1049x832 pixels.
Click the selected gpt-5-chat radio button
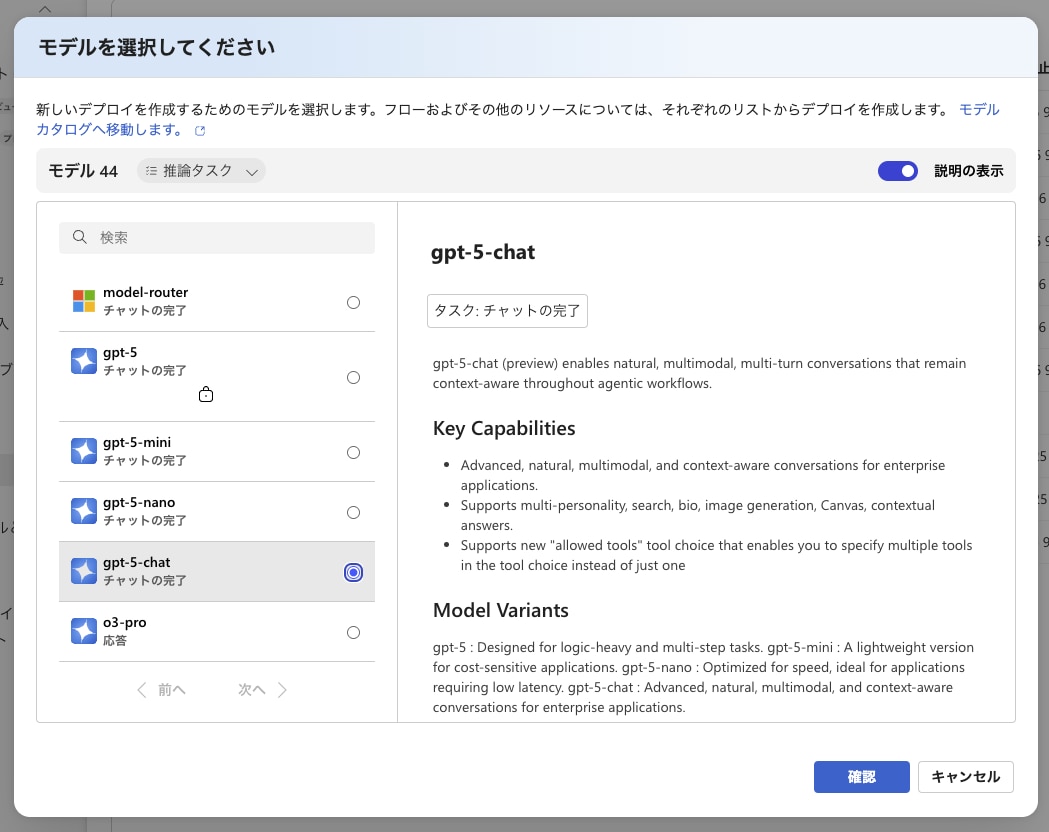(x=353, y=573)
